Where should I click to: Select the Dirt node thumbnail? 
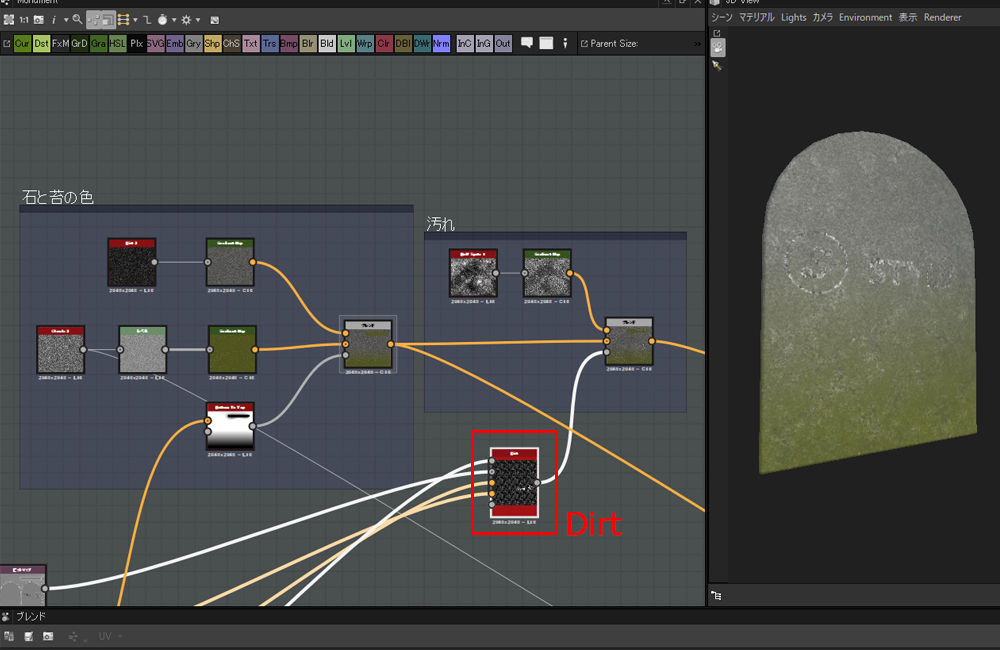(x=514, y=482)
